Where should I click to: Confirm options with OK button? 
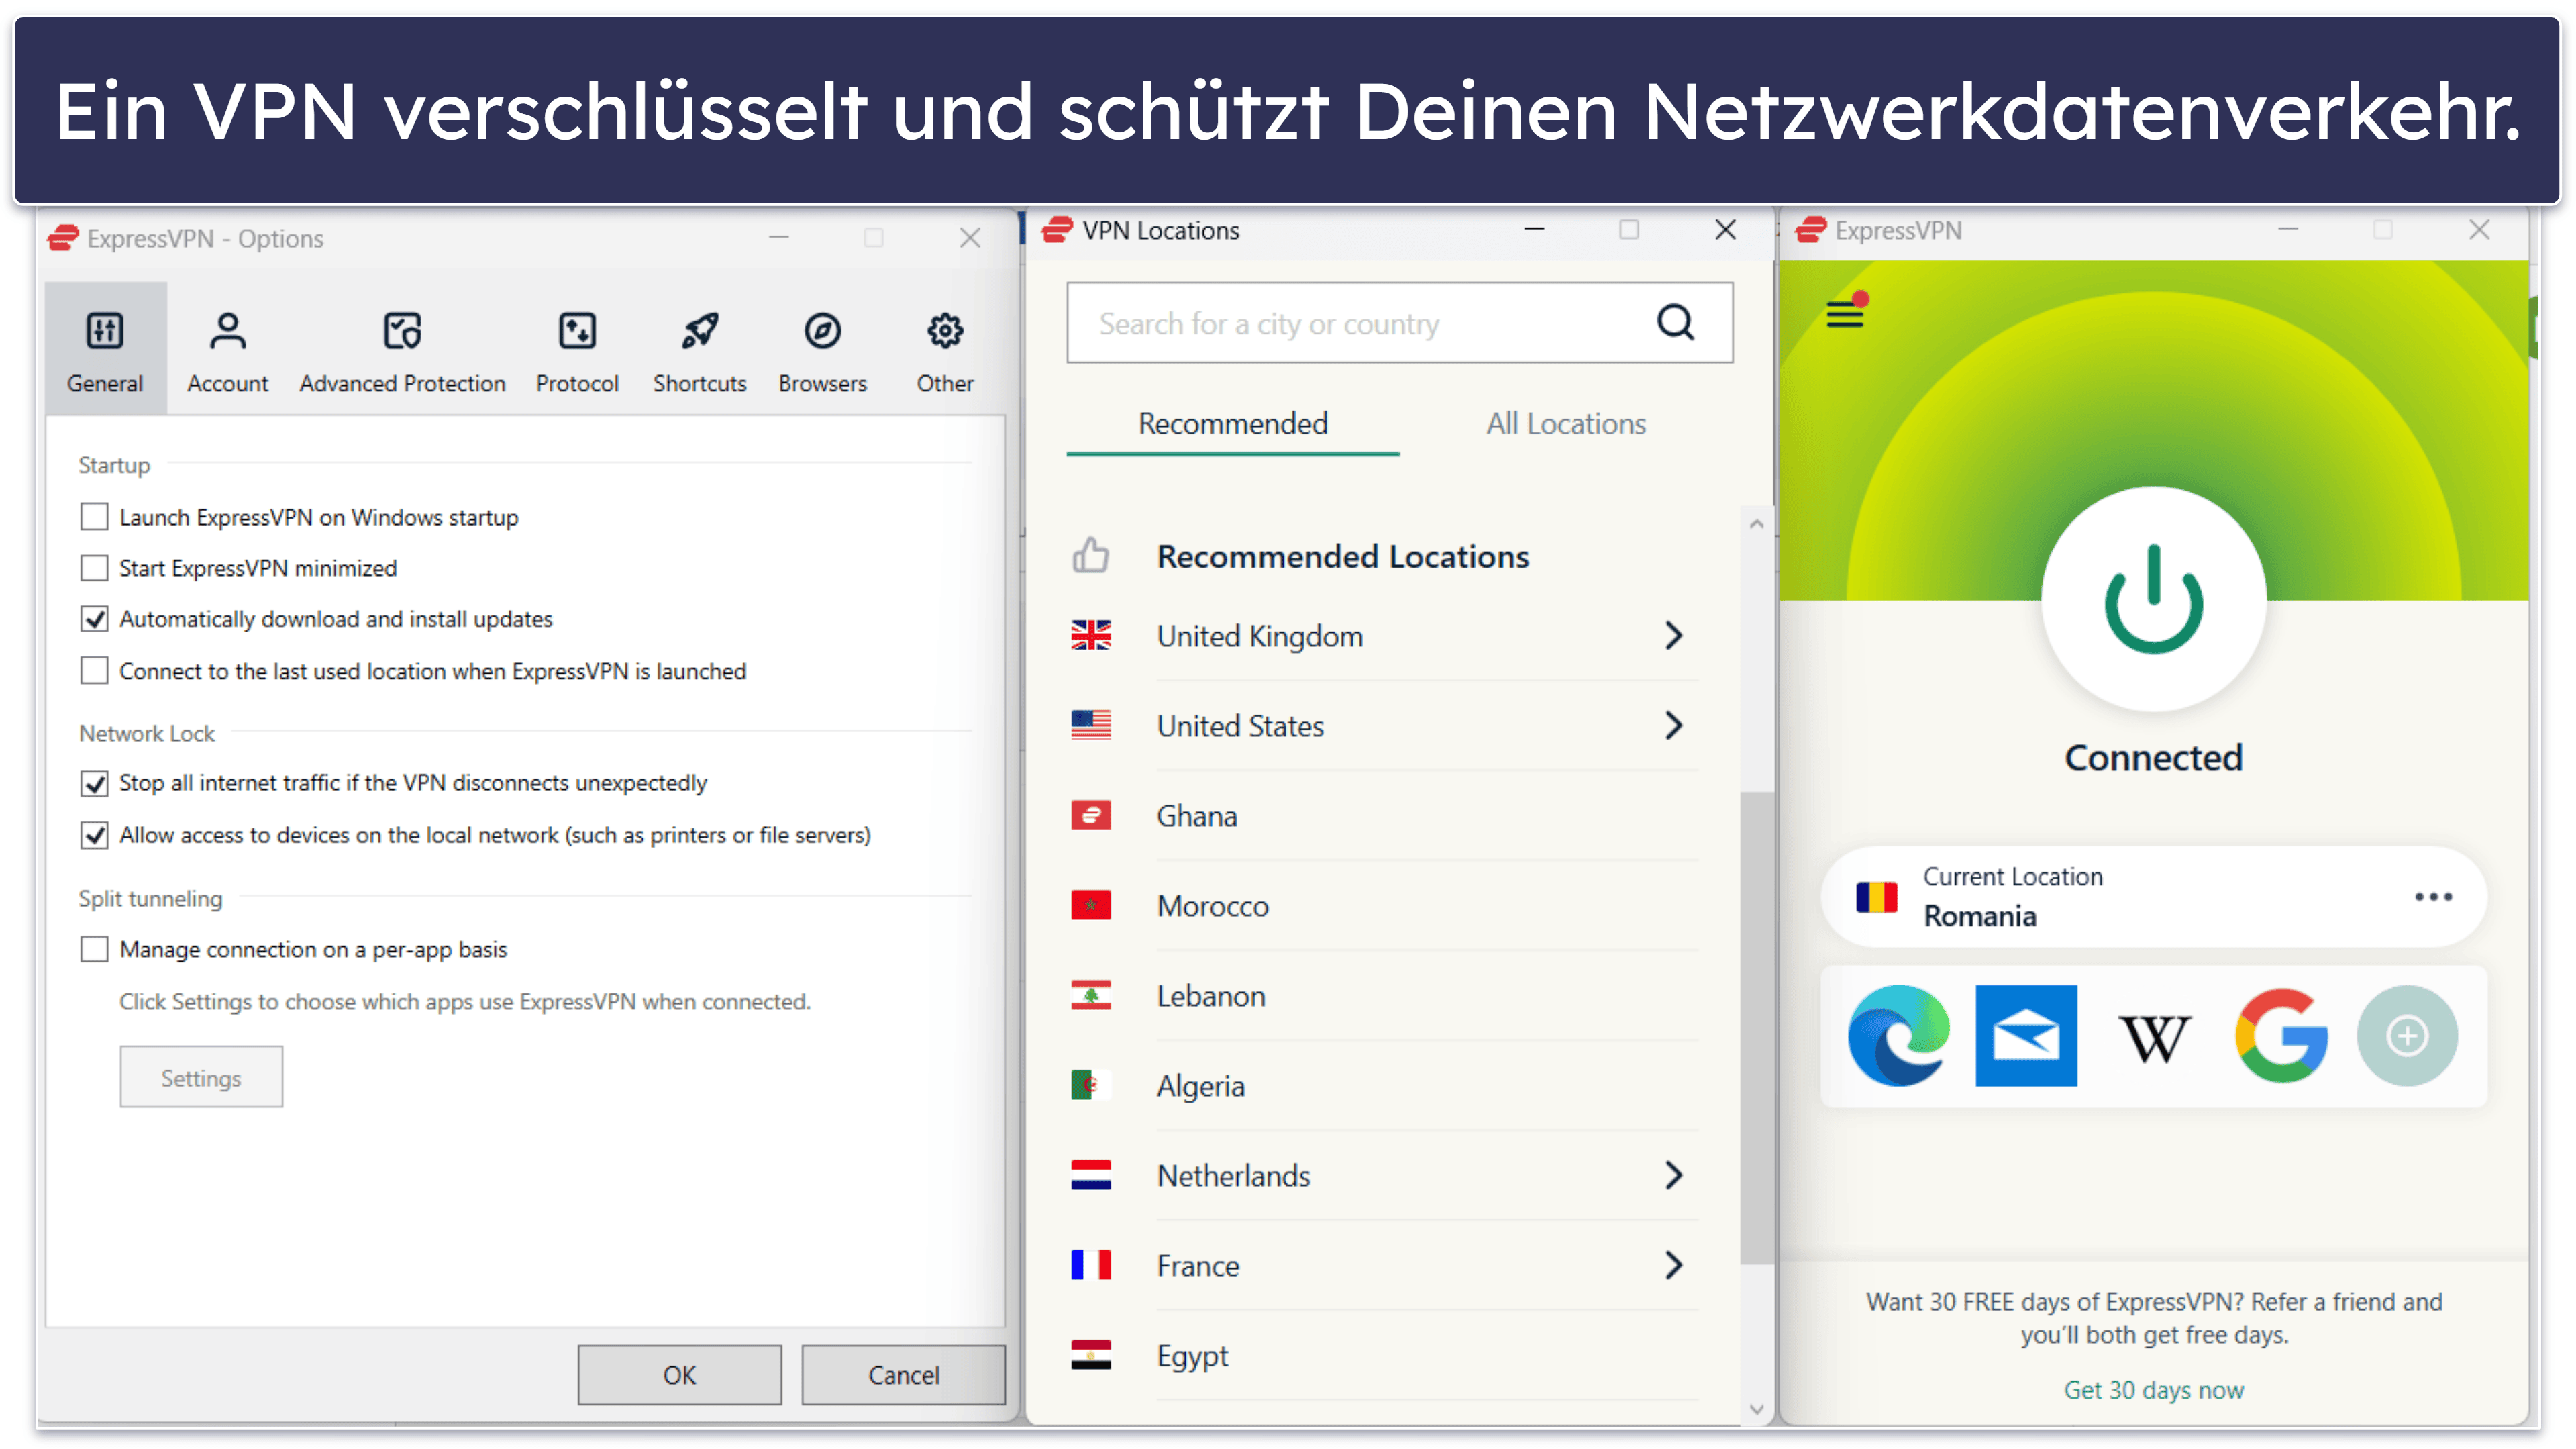tap(679, 1374)
